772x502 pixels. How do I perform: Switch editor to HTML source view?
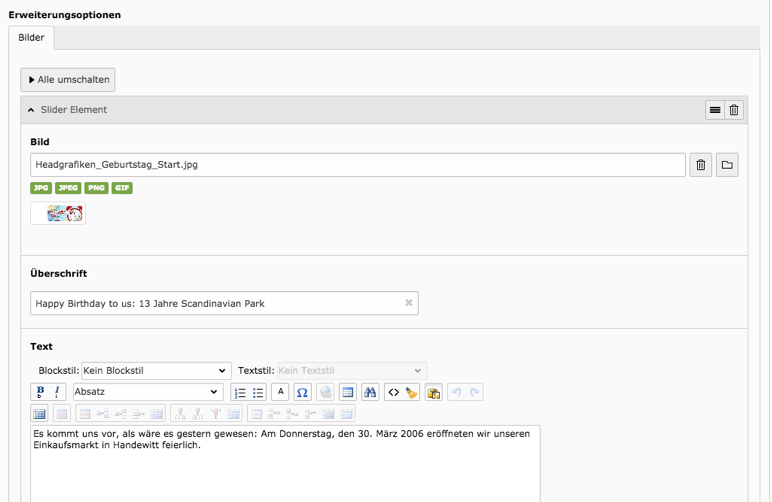click(394, 392)
